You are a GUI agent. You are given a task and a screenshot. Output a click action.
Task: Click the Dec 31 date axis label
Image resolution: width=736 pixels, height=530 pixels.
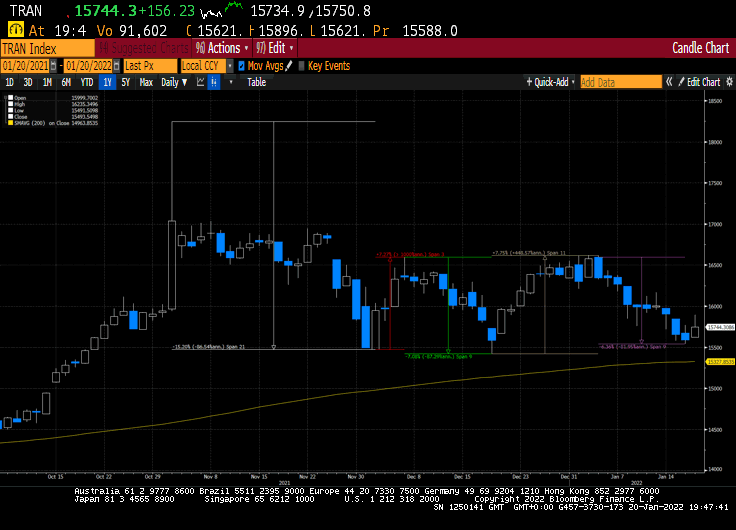[x=568, y=476]
